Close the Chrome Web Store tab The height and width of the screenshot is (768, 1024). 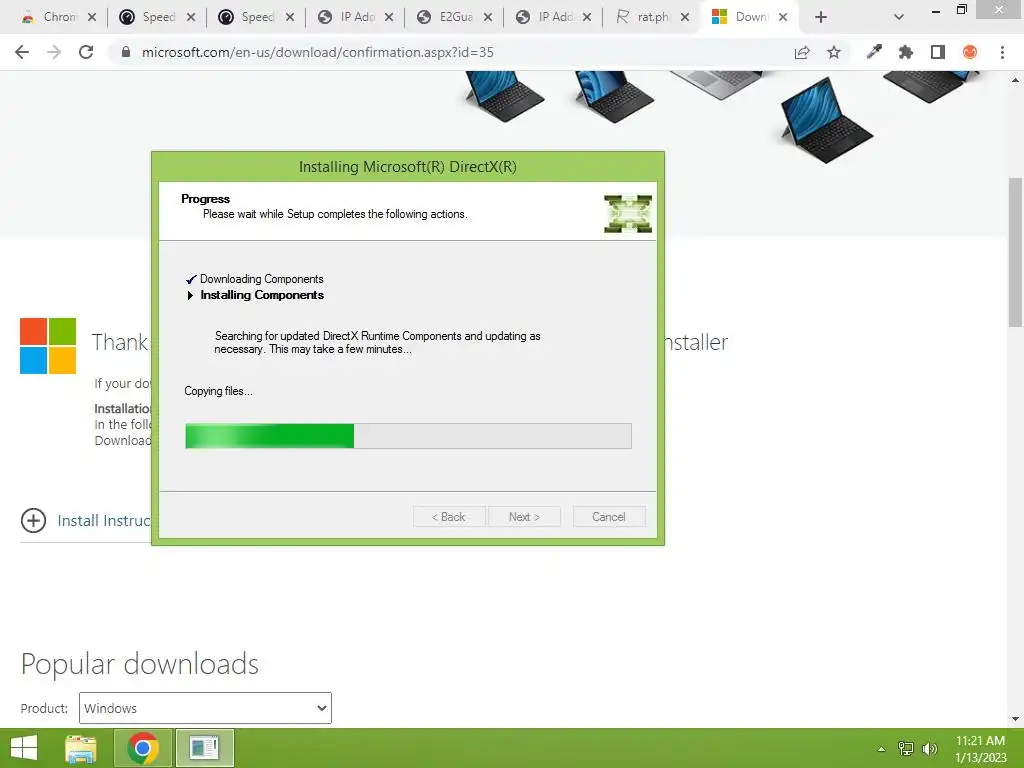(x=92, y=18)
